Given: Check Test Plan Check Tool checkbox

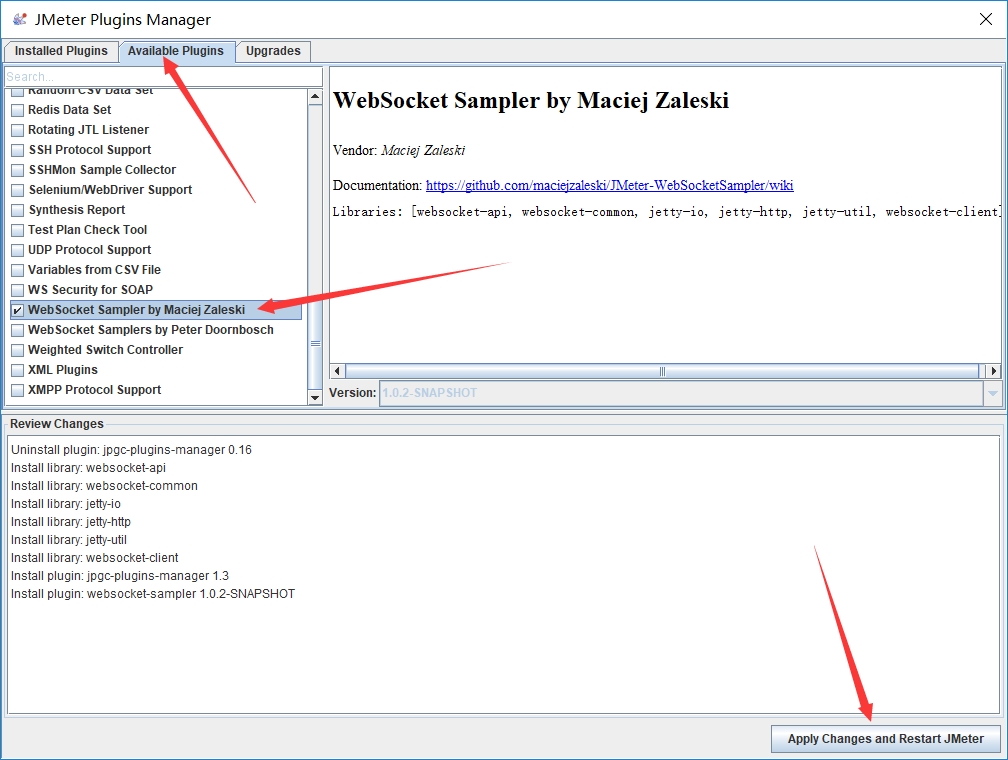Looking at the screenshot, I should (x=18, y=230).
